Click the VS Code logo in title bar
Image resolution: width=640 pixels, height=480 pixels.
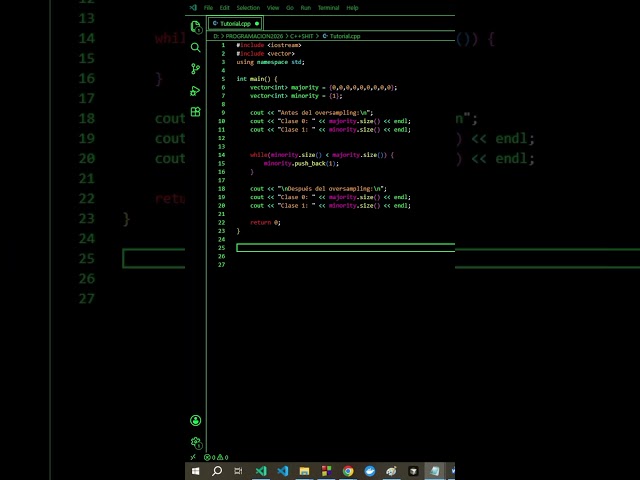click(193, 8)
